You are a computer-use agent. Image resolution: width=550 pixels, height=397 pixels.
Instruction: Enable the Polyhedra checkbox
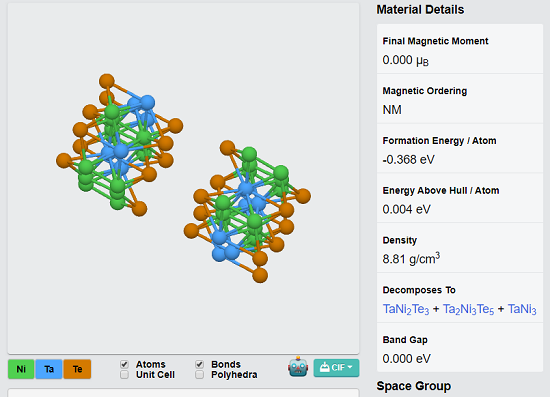point(199,375)
